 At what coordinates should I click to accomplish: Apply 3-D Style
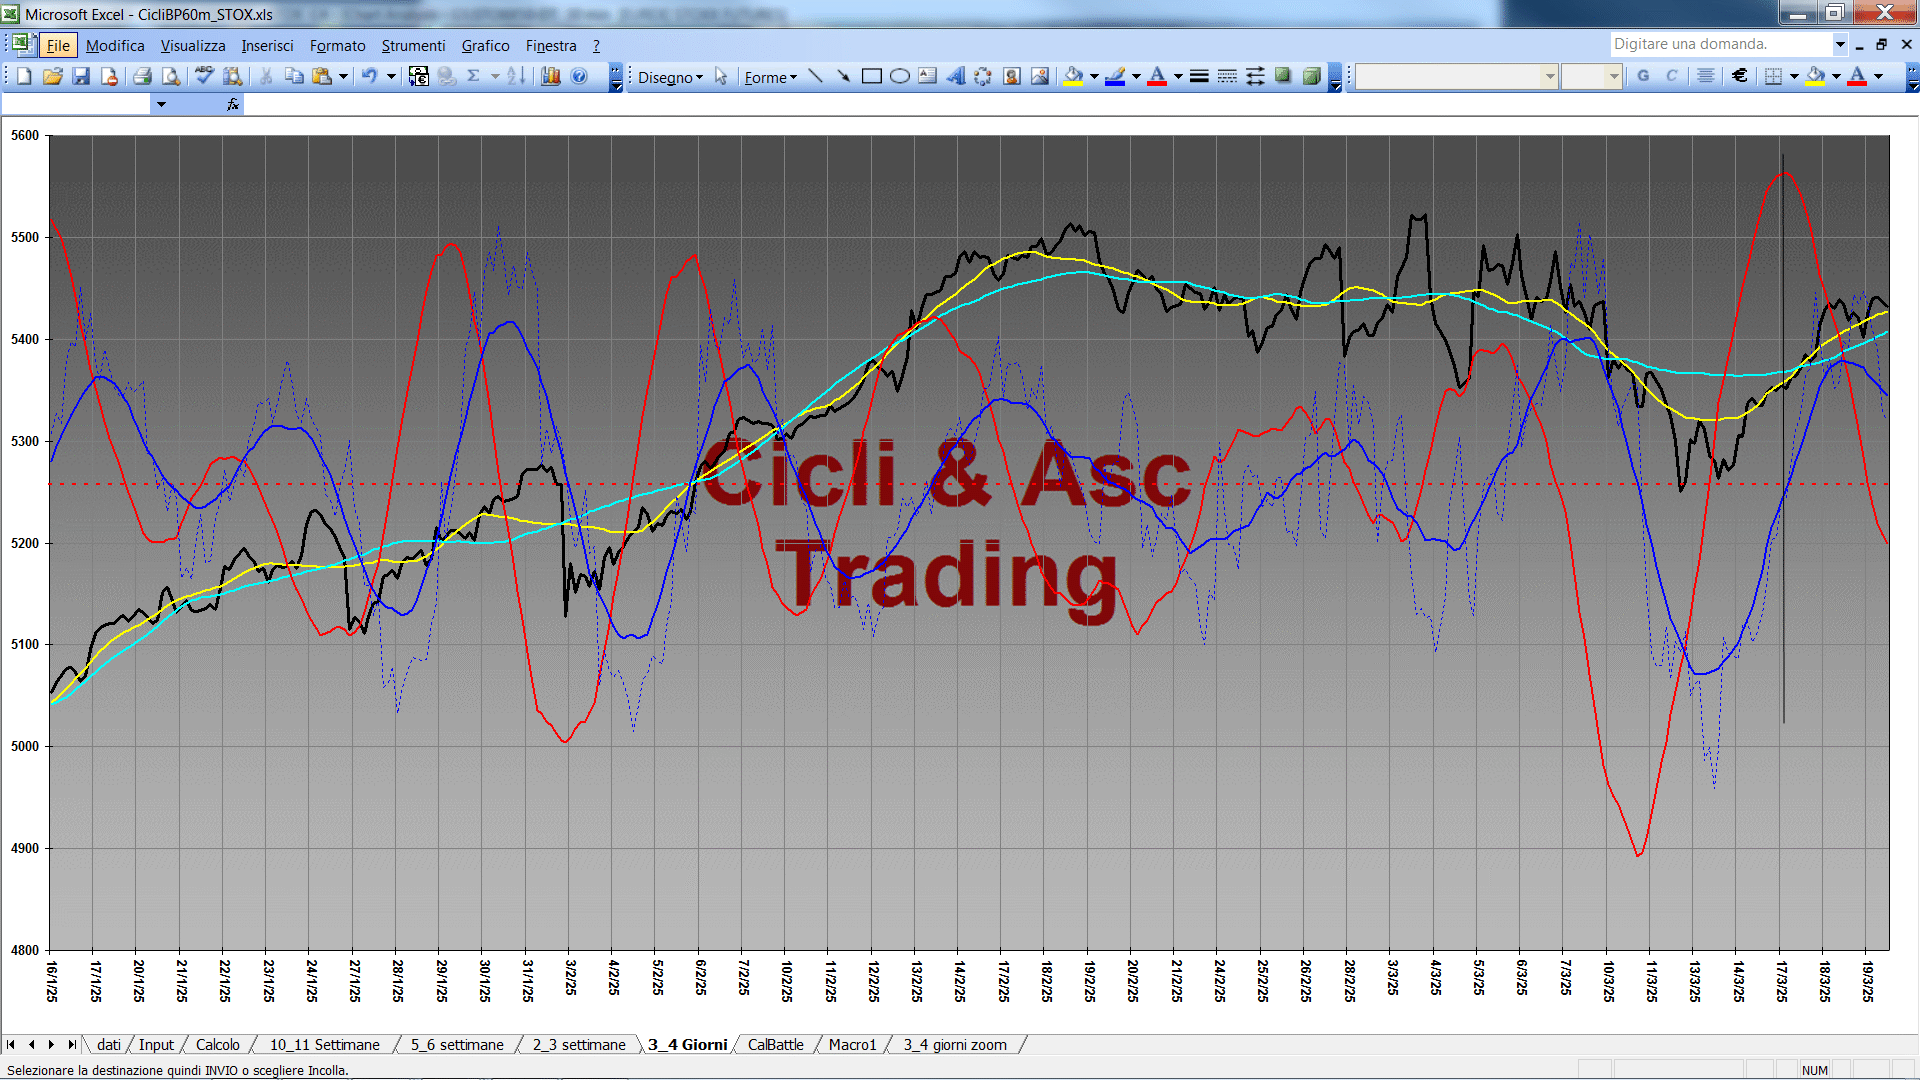tap(1311, 76)
